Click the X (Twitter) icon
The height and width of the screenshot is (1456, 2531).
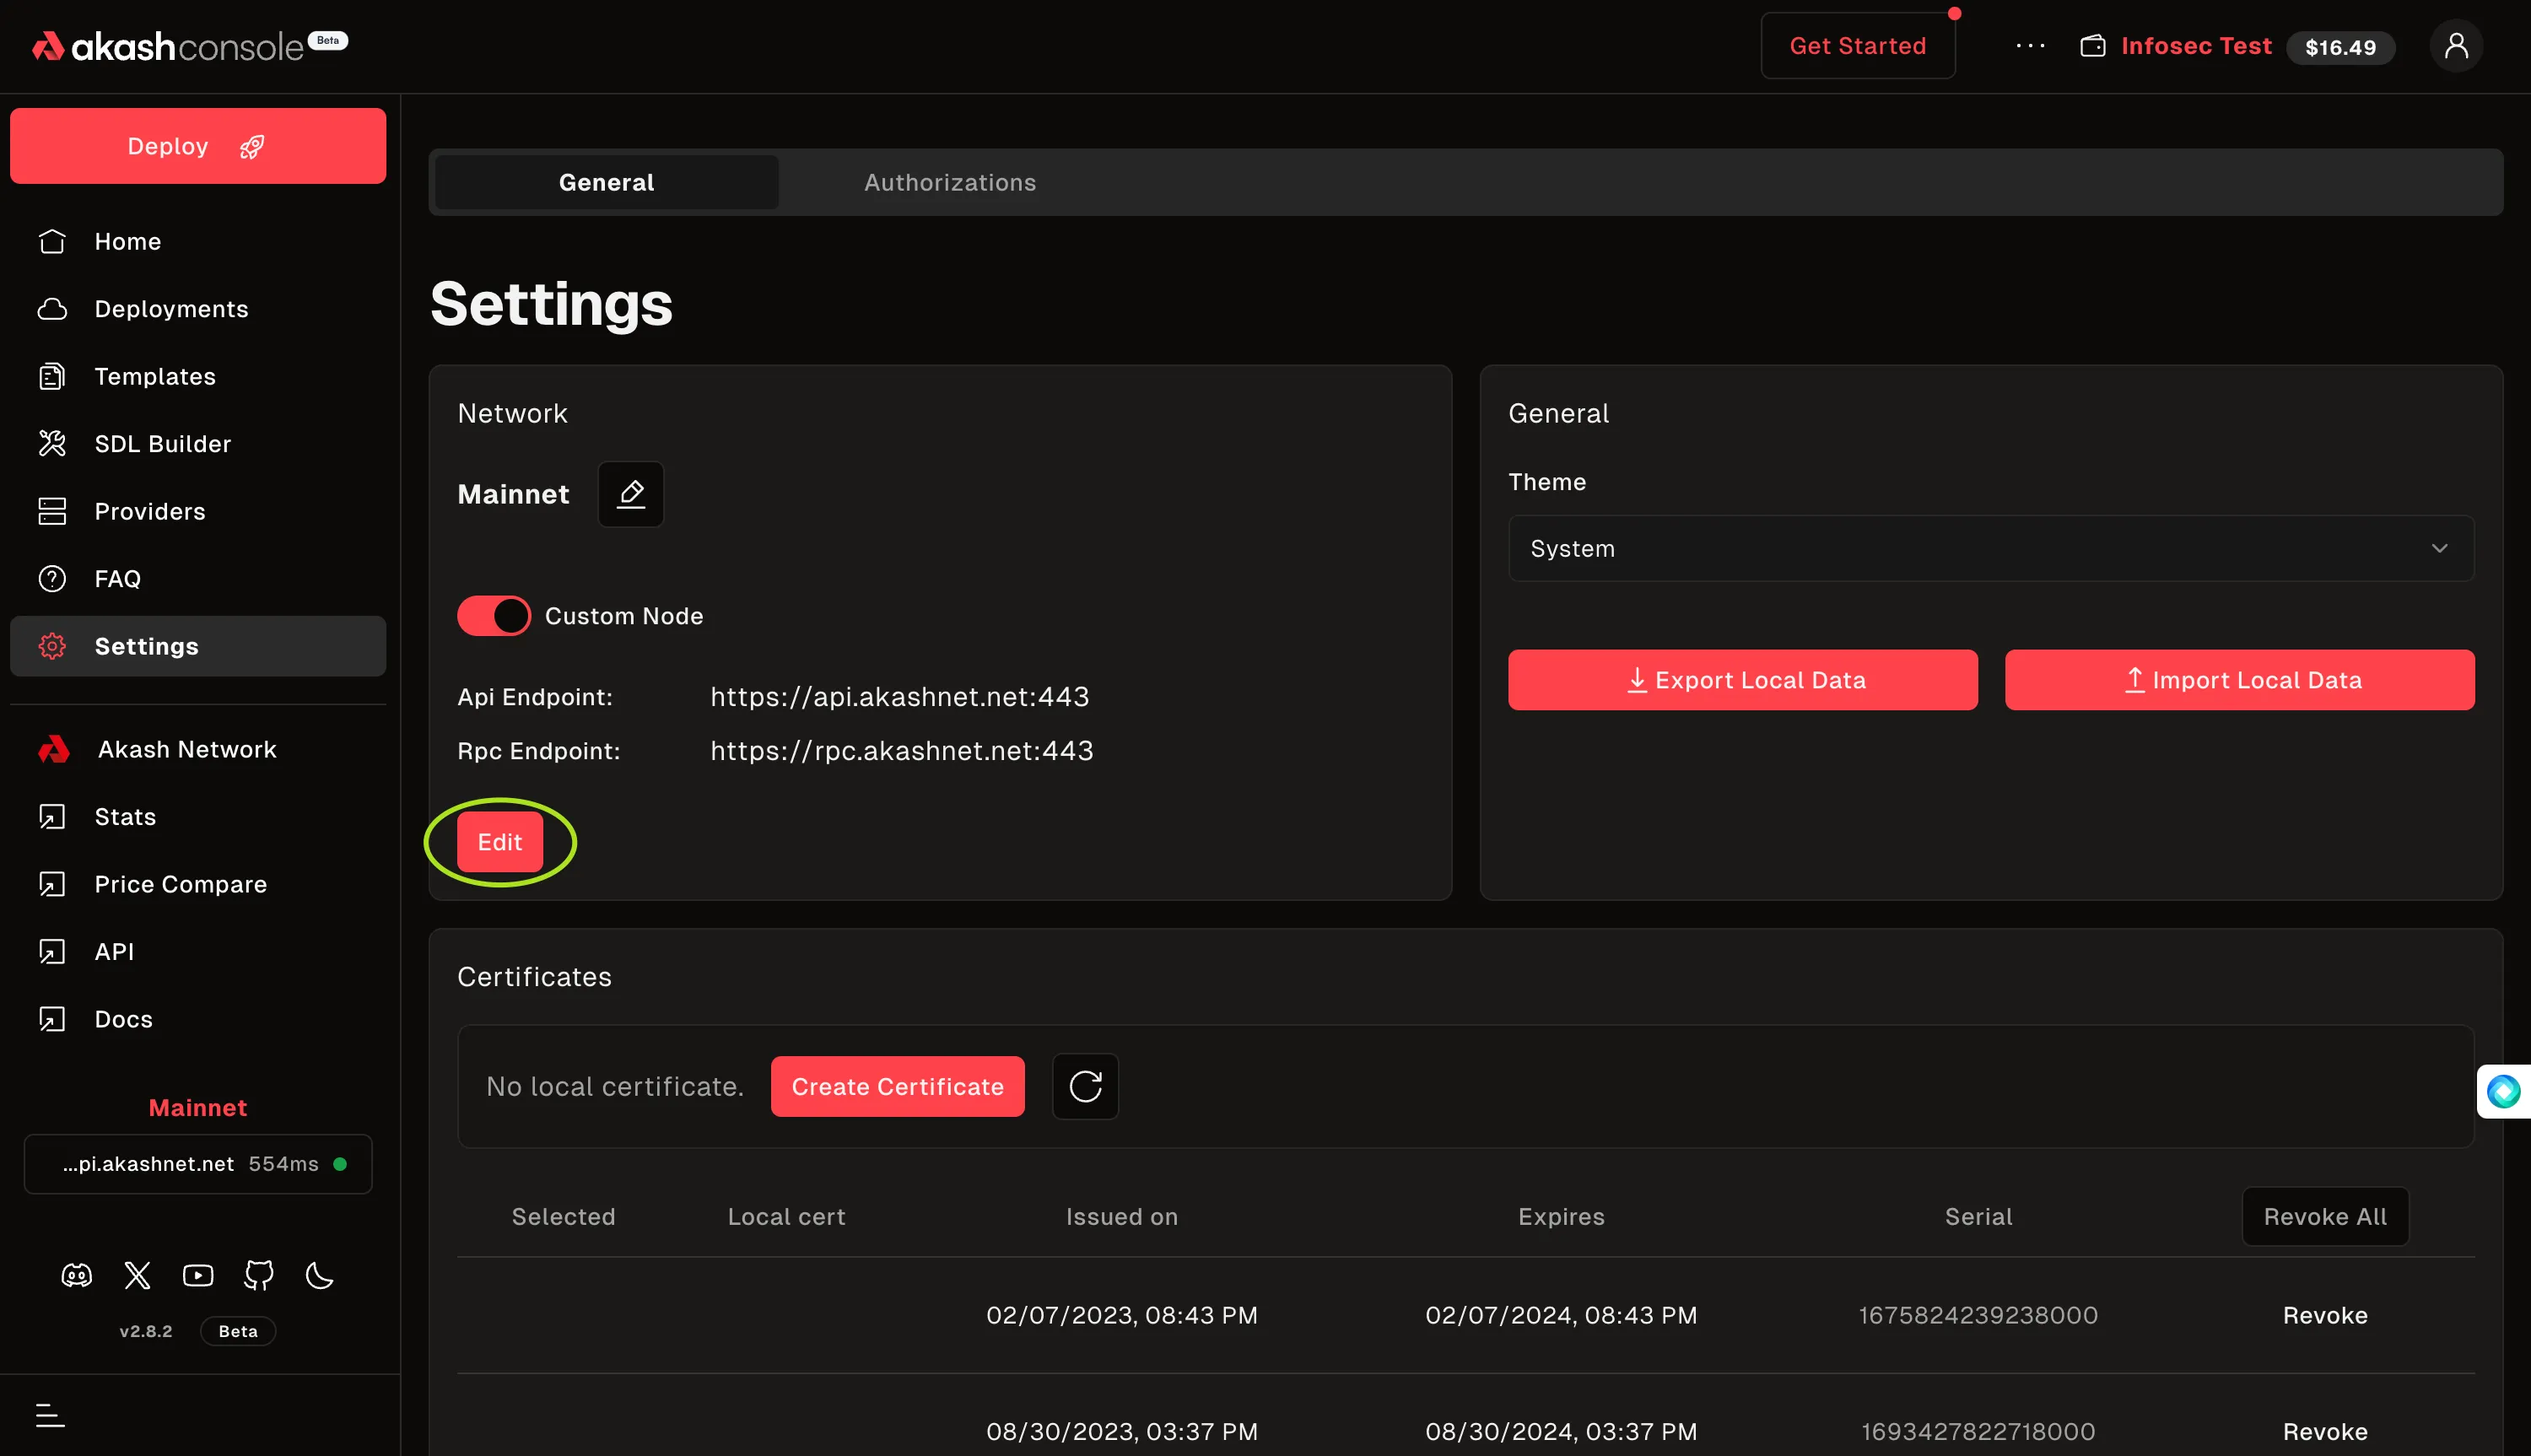137,1275
